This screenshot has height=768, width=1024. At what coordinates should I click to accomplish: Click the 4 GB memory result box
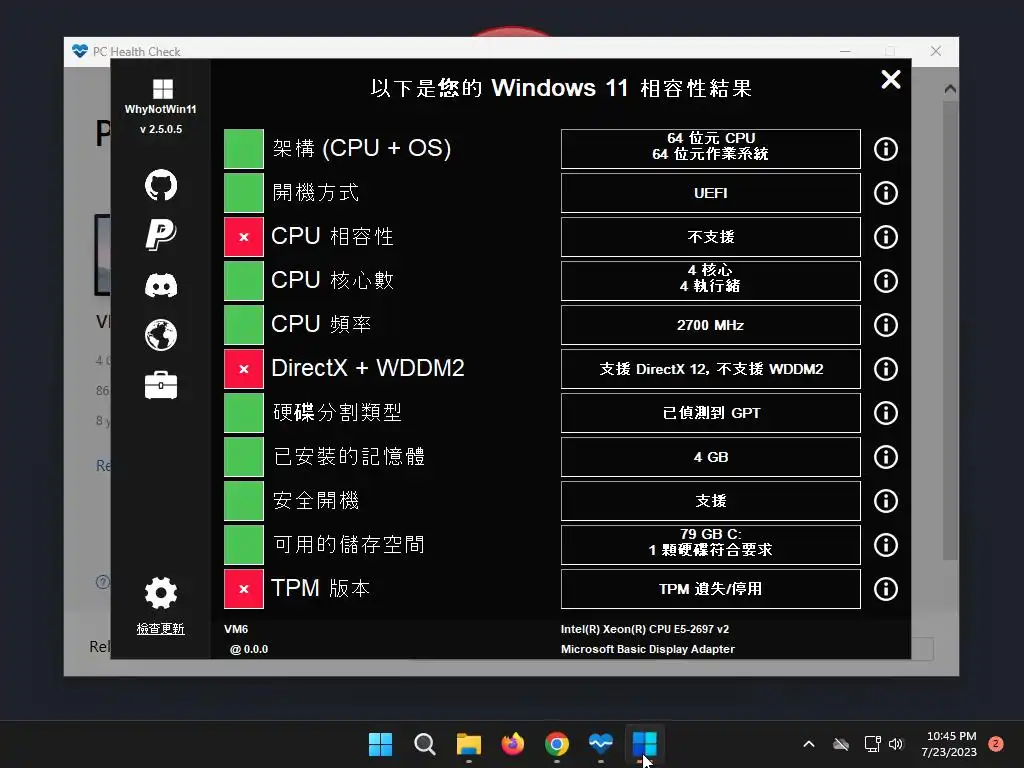pos(711,457)
